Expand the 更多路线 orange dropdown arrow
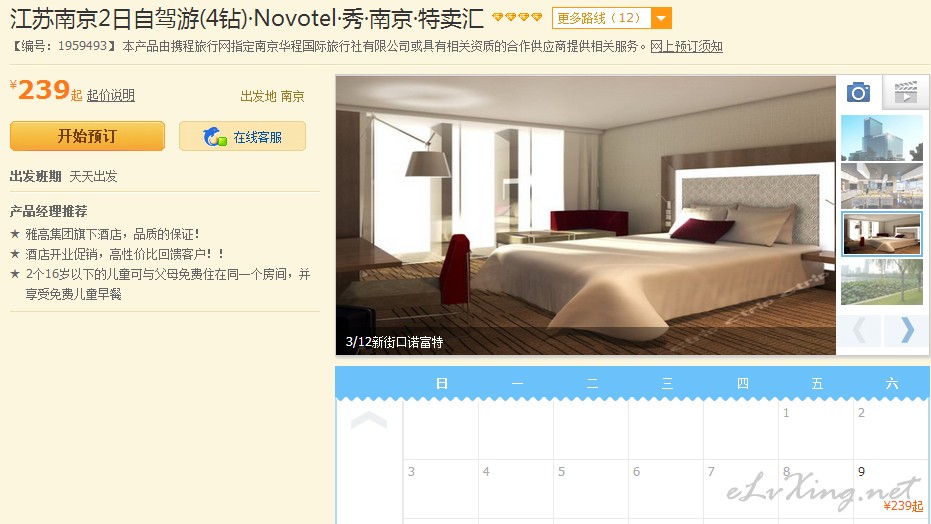 click(661, 18)
